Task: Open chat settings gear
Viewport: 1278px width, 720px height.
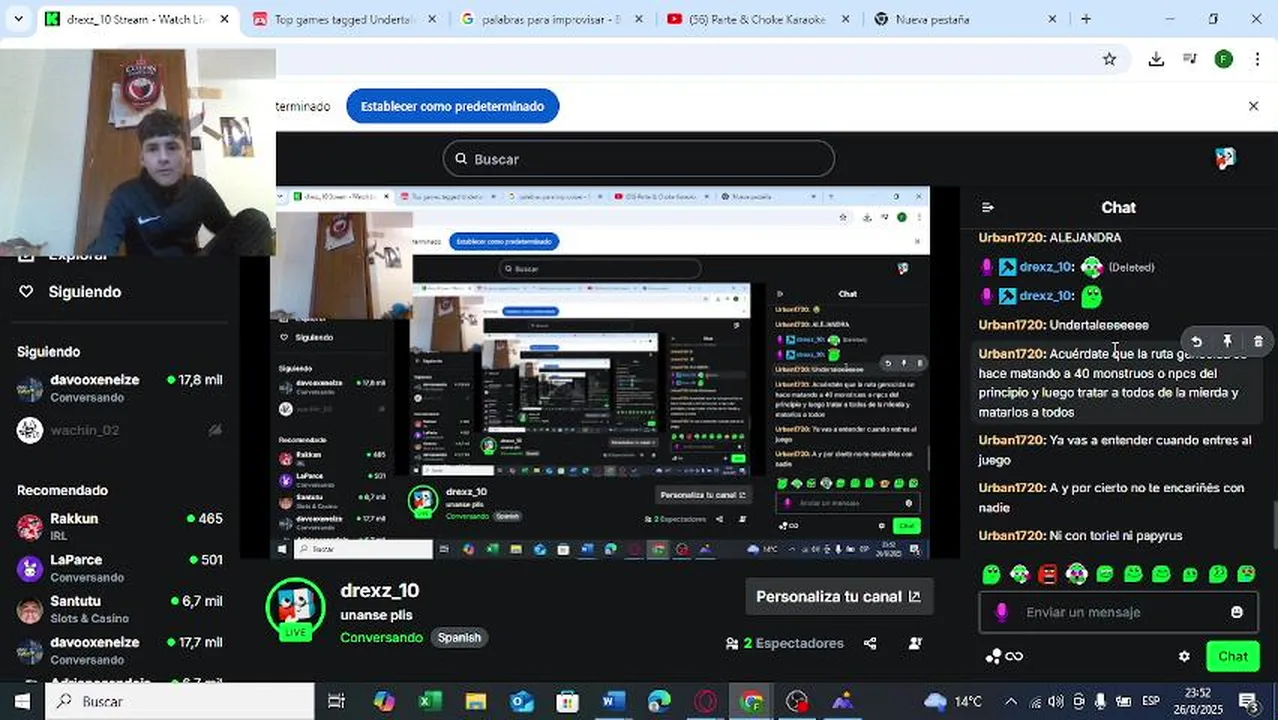Action: (x=1184, y=657)
